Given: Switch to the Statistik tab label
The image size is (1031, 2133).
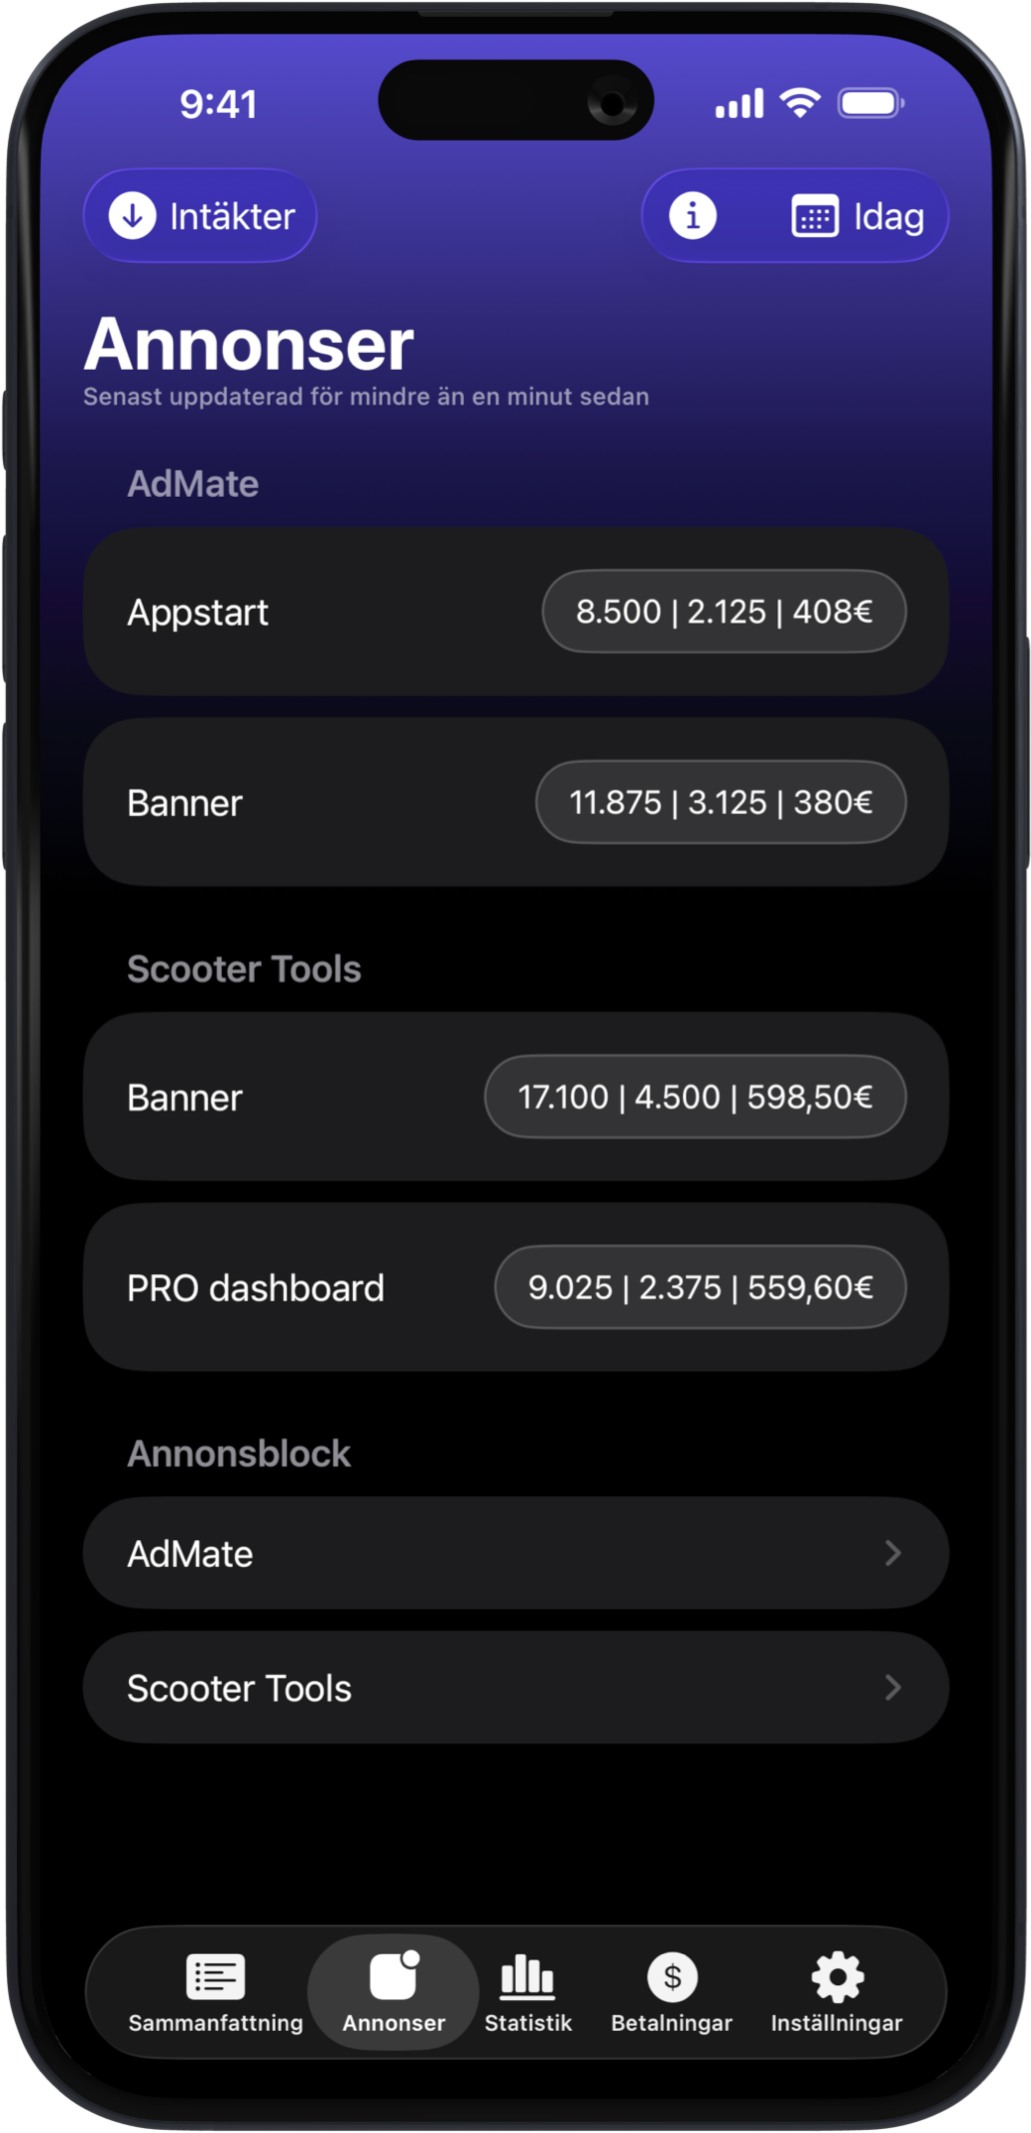Looking at the screenshot, I should tap(528, 2023).
